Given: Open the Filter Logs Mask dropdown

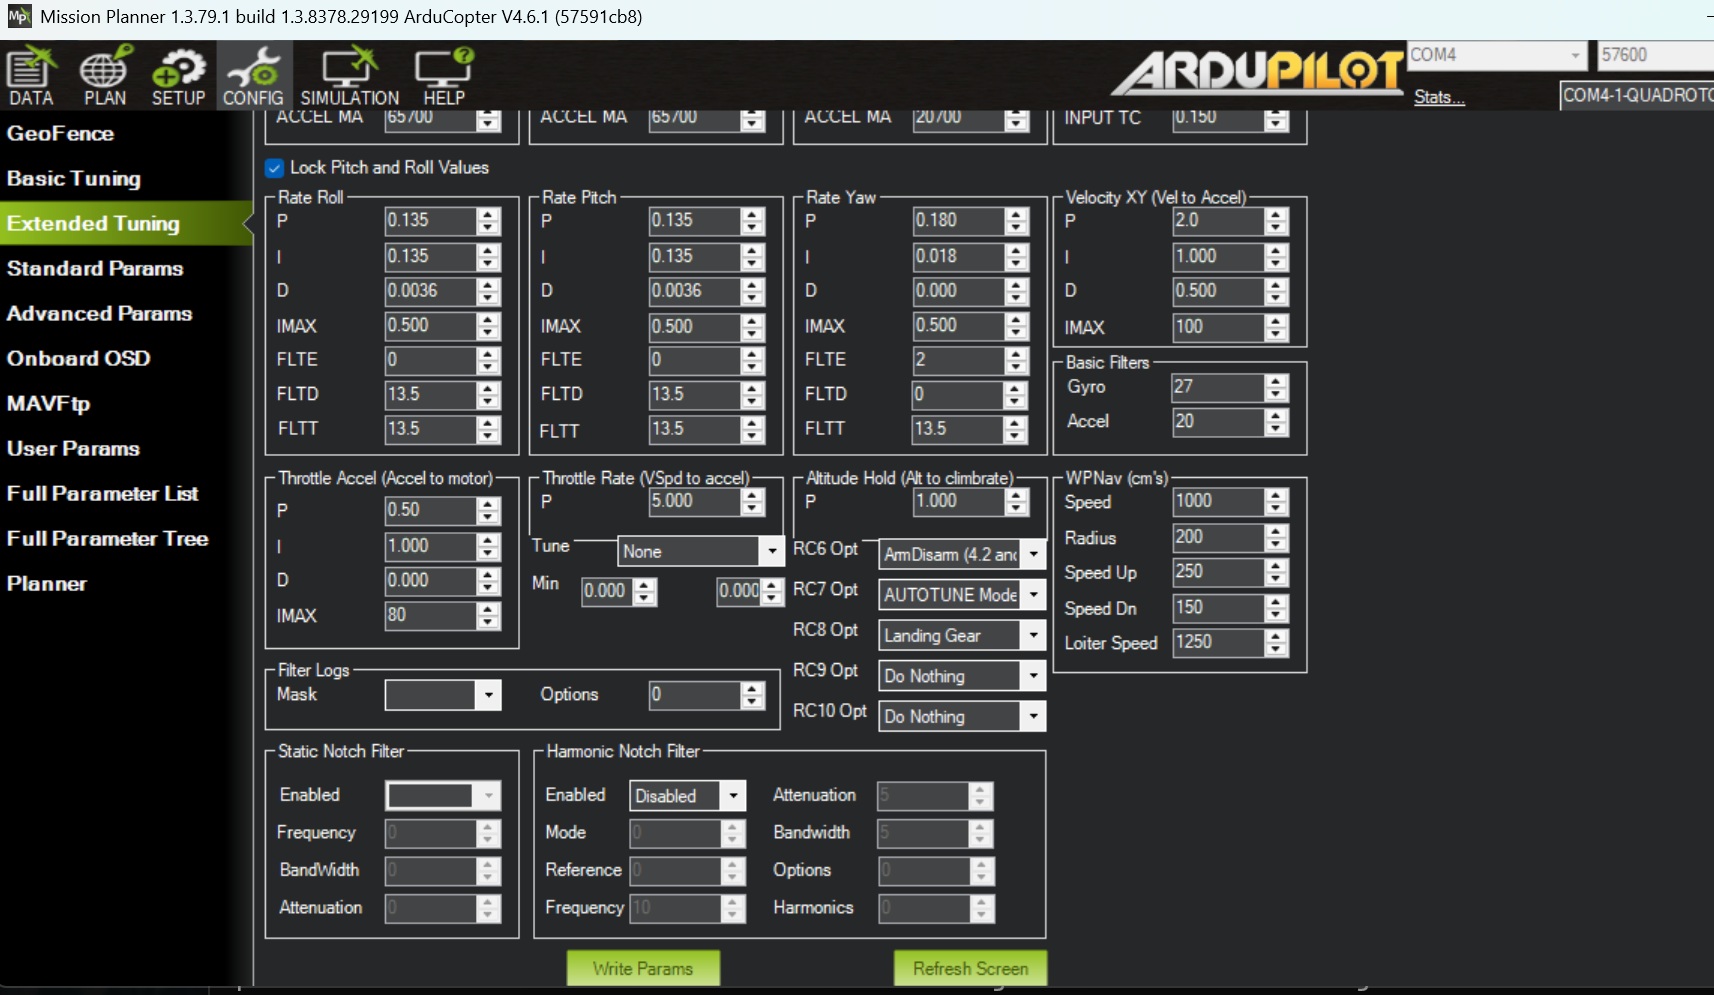Looking at the screenshot, I should point(442,695).
